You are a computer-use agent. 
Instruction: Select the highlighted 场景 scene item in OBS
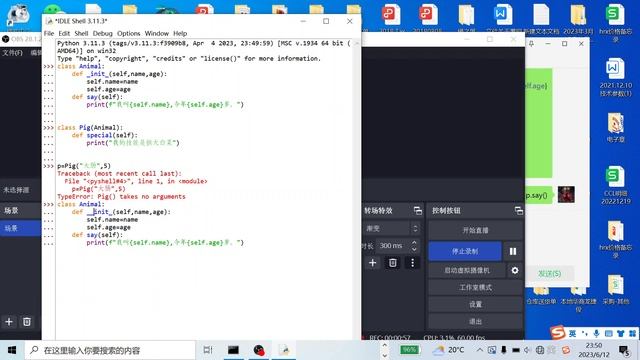pos(20,228)
